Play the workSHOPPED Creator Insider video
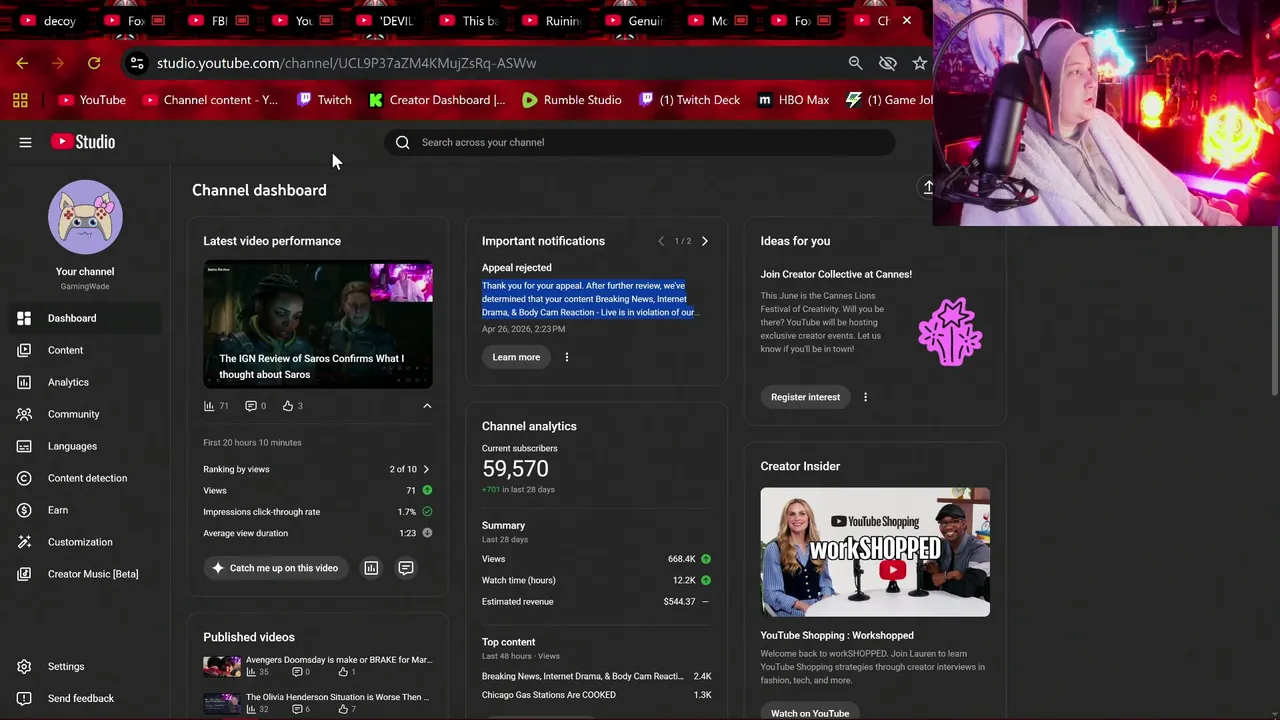The height and width of the screenshot is (720, 1280). (875, 552)
